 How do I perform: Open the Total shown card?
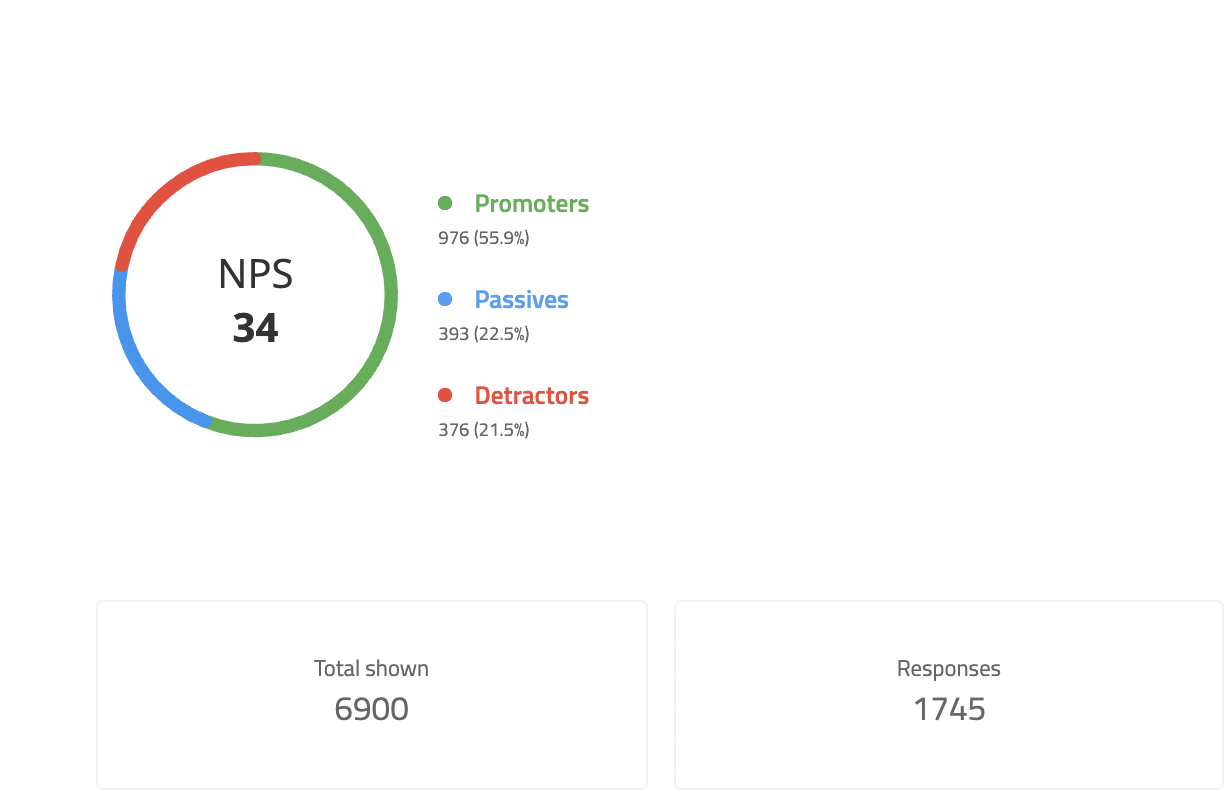click(372, 695)
